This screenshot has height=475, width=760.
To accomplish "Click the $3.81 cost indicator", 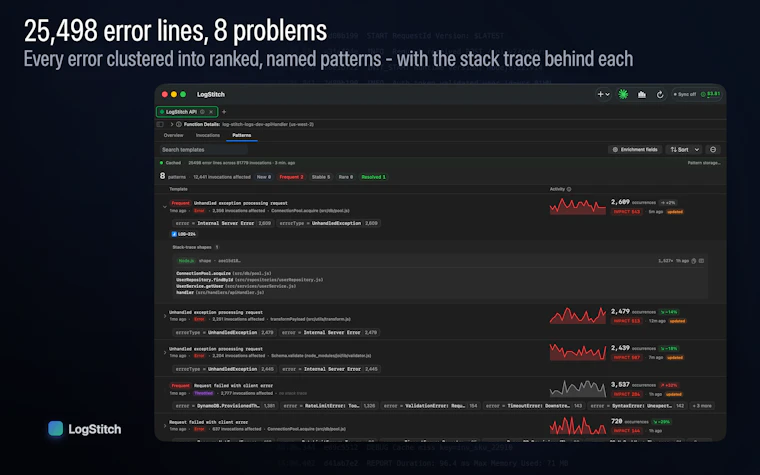I will pyautogui.click(x=711, y=94).
